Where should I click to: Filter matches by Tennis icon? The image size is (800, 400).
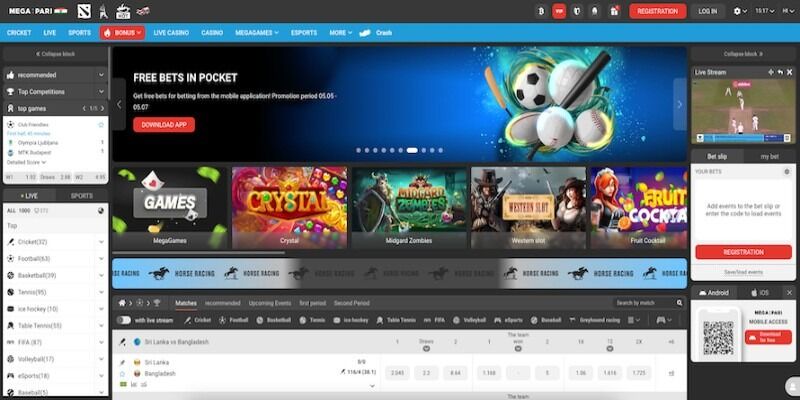303,320
